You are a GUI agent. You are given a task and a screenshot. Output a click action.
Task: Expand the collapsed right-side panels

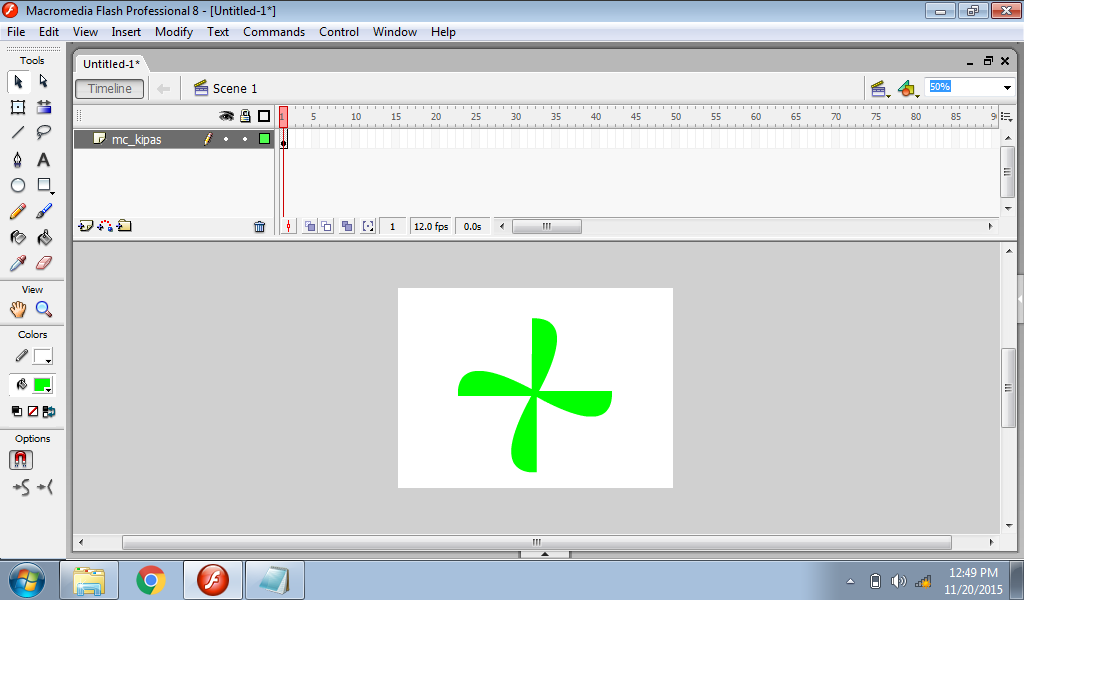point(1020,299)
